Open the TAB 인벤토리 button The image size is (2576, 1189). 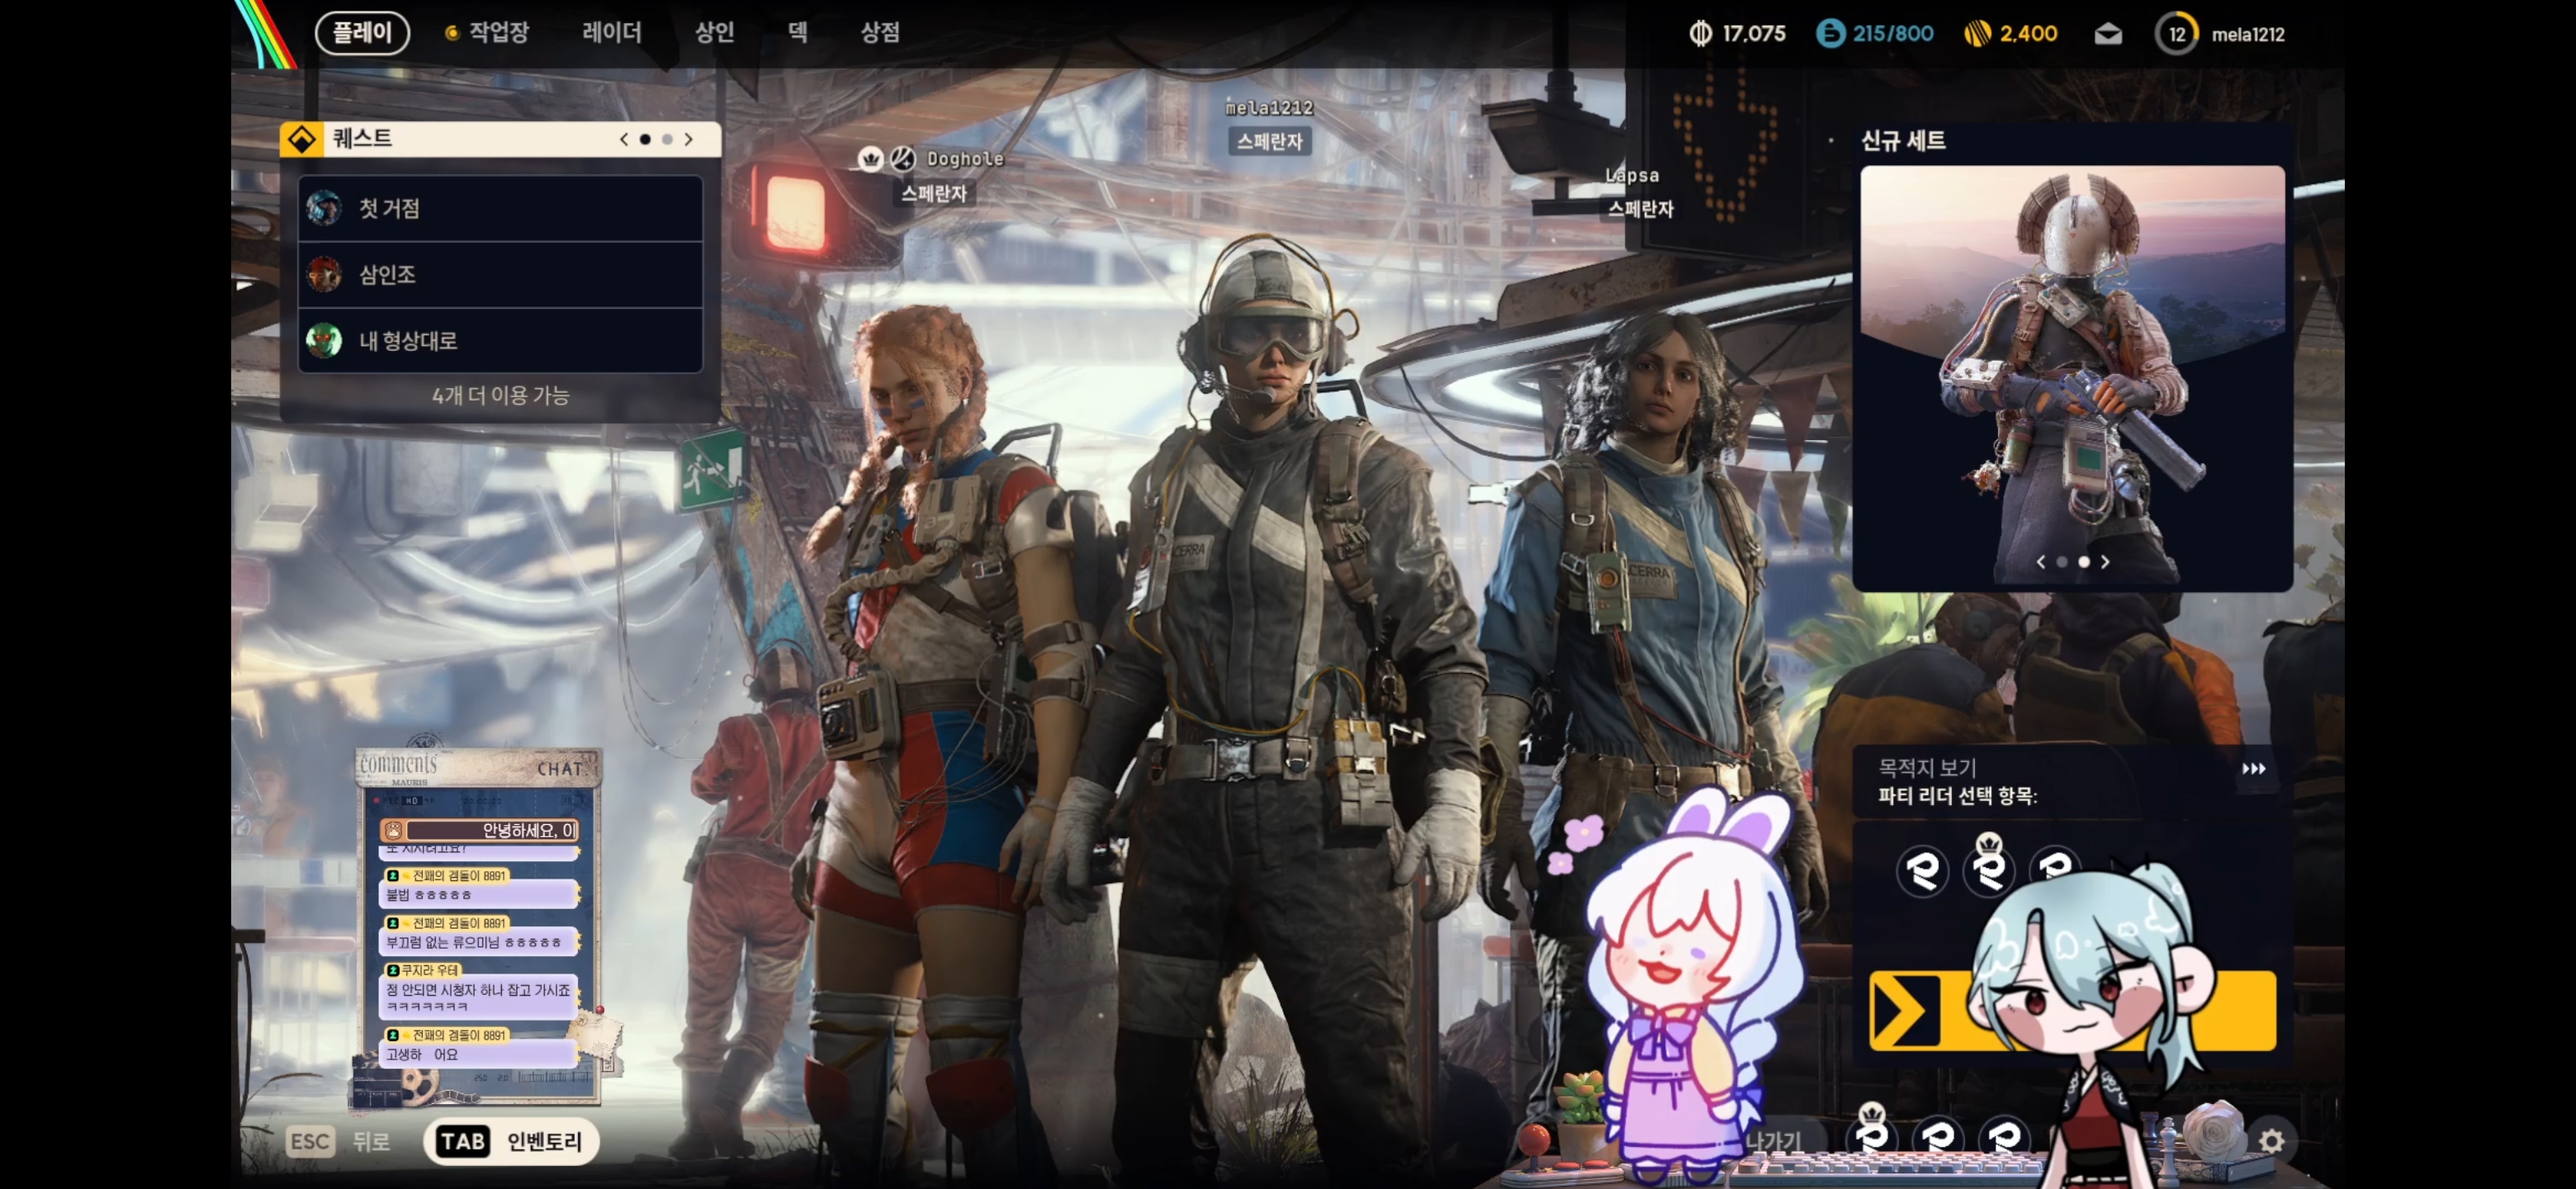[x=511, y=1141]
